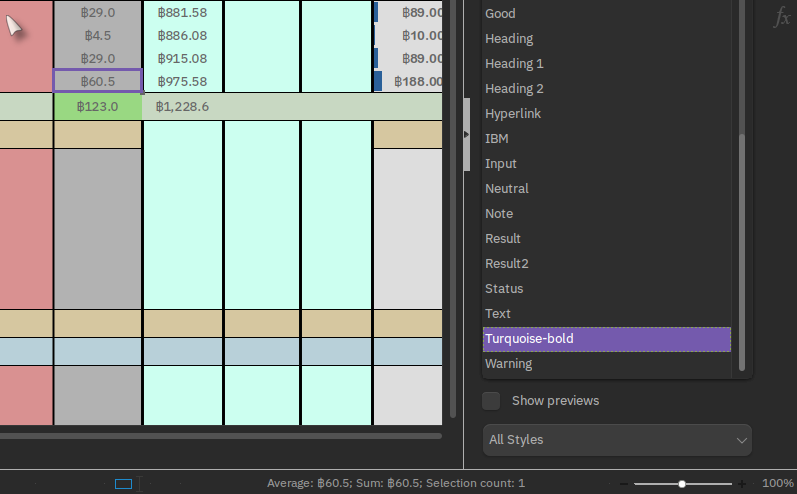The image size is (797, 494).
Task: Open the All Styles filter dropdown
Action: [617, 440]
